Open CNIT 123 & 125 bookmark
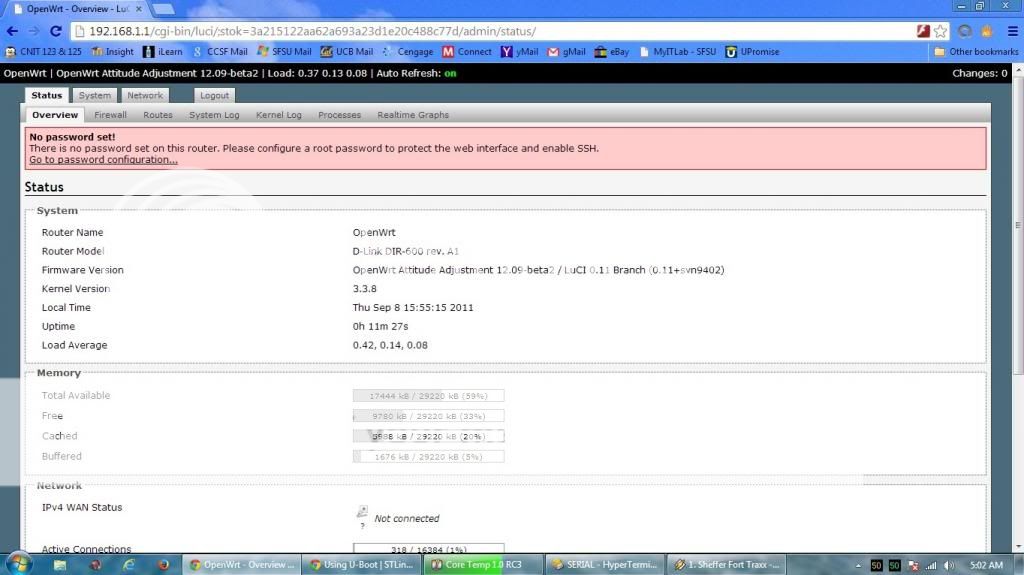1024x575 pixels. coord(44,52)
